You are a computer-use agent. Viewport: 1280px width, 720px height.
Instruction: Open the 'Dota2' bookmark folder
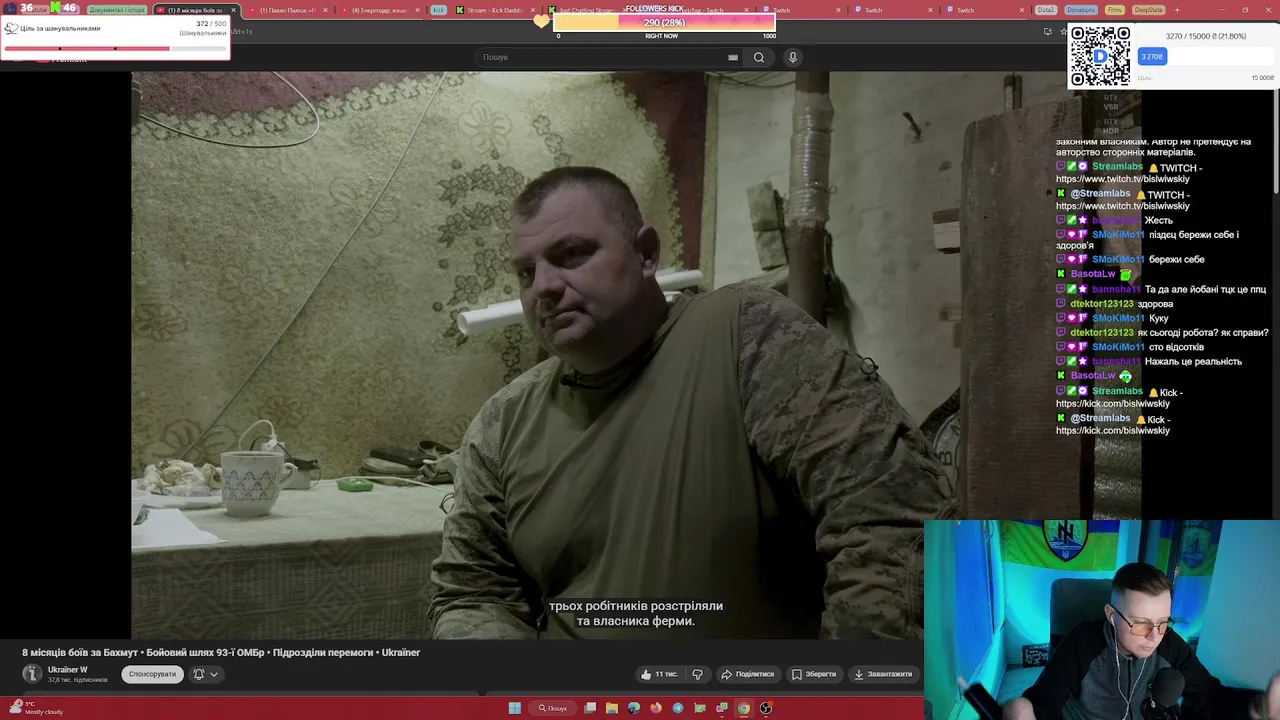tap(1046, 10)
